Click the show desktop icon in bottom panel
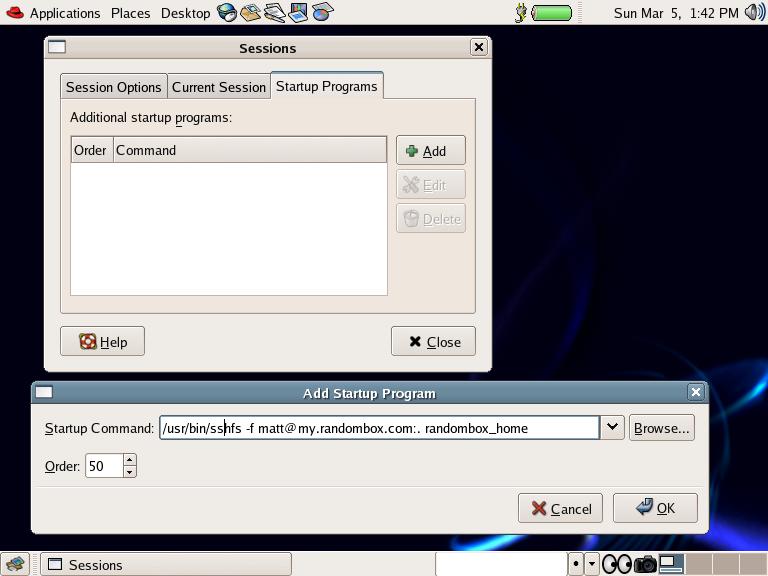Viewport: 768px width, 576px height. point(15,564)
